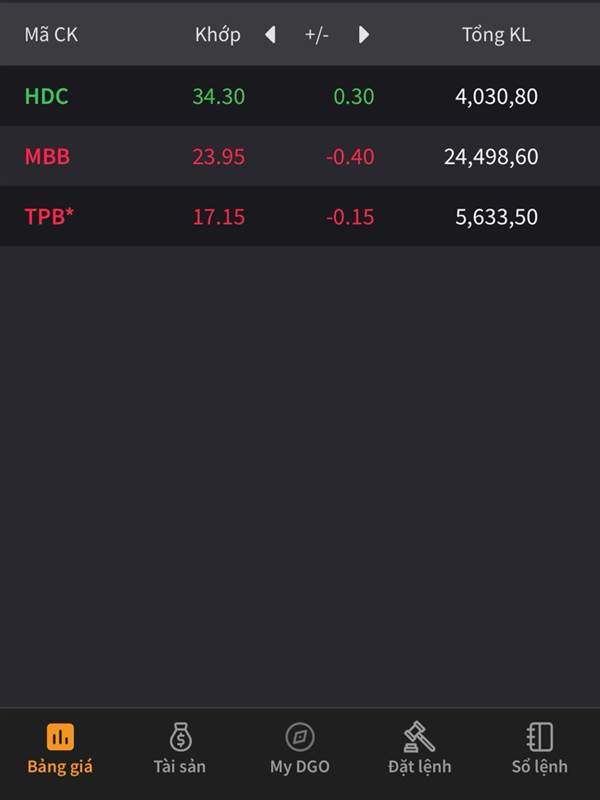Toggle the +/- change display header
This screenshot has height=800, width=600.
(317, 35)
